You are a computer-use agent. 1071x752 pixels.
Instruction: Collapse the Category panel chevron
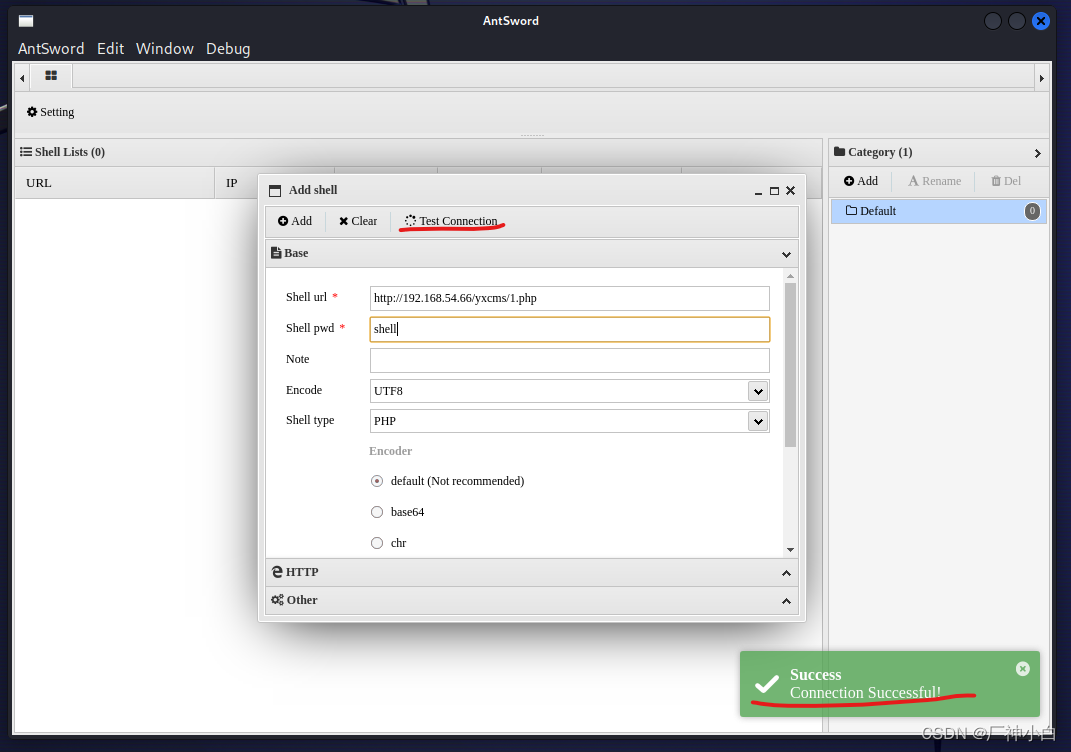tap(1038, 153)
